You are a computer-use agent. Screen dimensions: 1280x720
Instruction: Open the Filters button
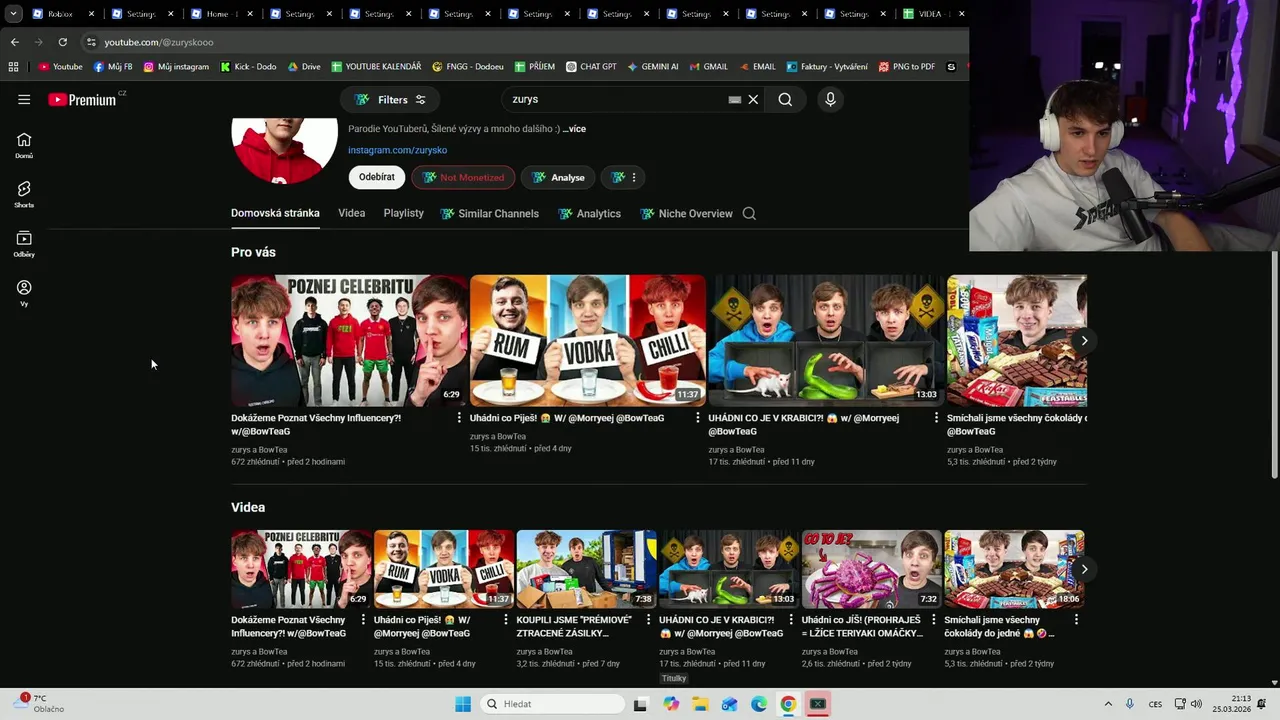pyautogui.click(x=390, y=99)
